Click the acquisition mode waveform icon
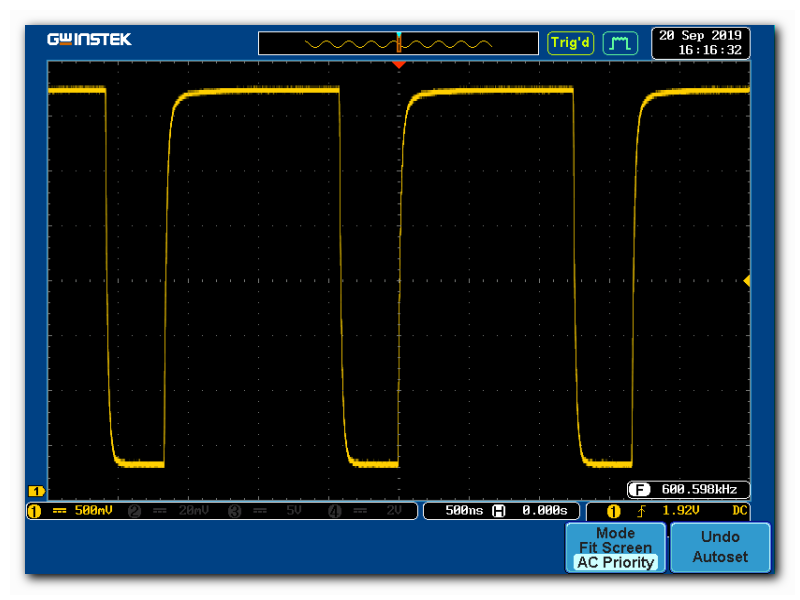 [x=620, y=43]
